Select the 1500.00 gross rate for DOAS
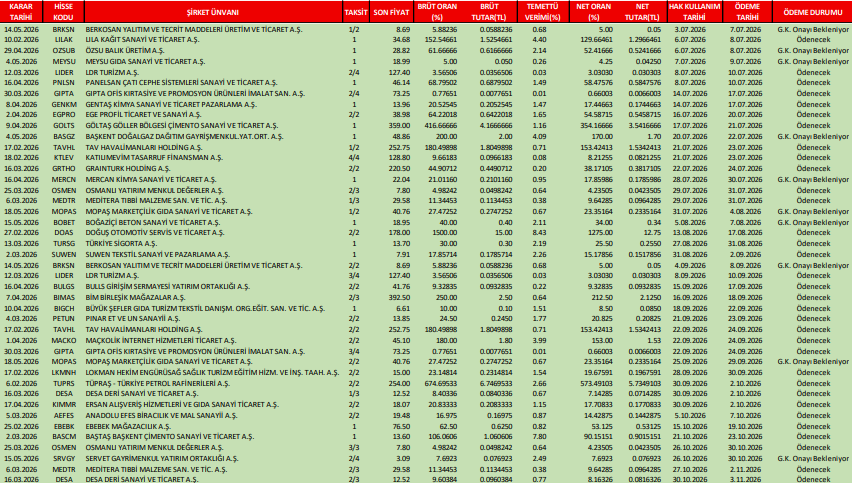The image size is (852, 483). [x=445, y=233]
